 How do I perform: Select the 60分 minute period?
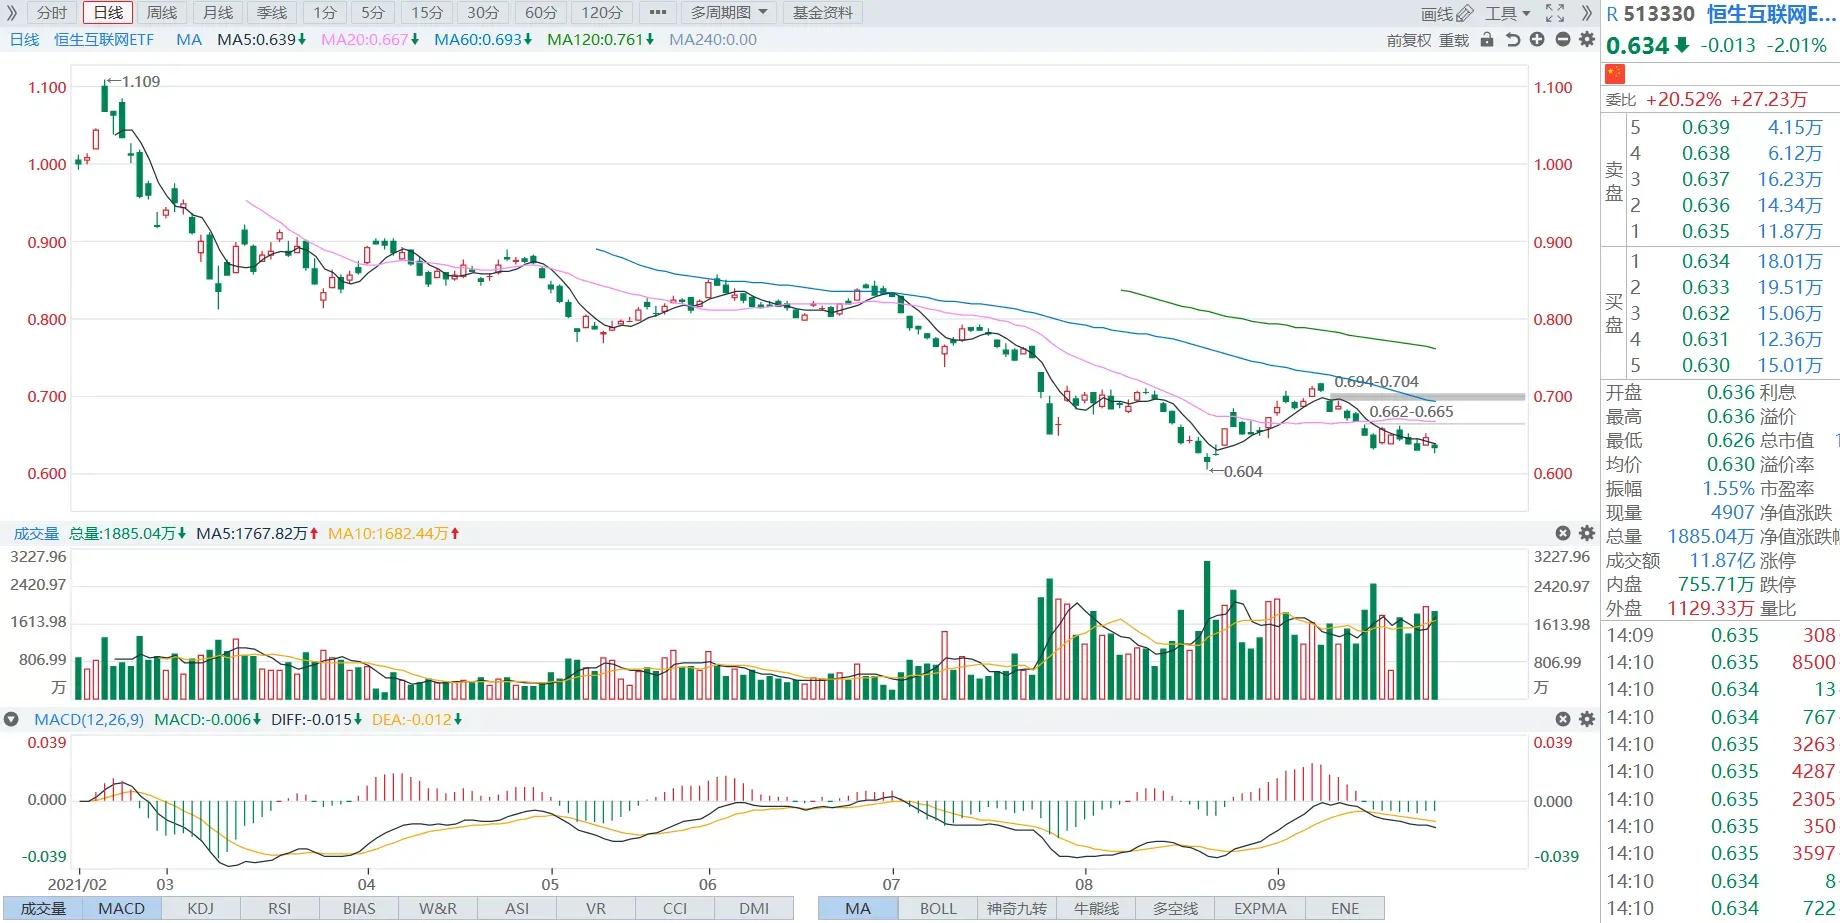[x=541, y=13]
